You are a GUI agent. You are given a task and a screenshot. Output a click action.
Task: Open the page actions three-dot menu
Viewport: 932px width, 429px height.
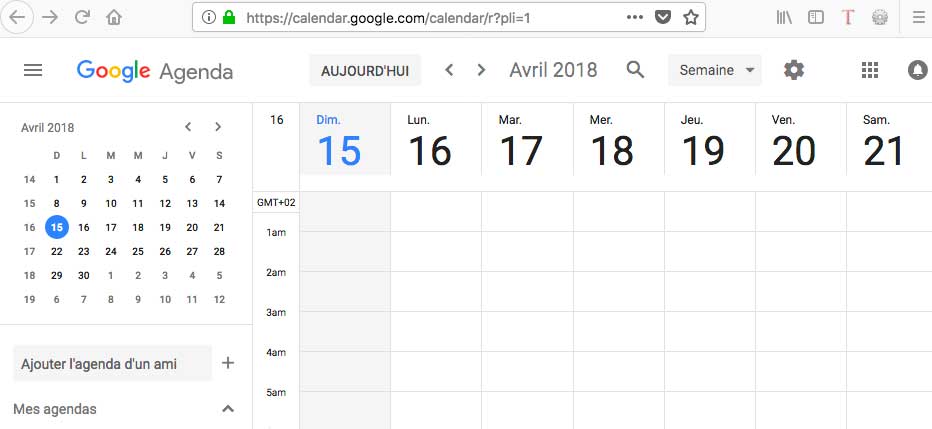(635, 18)
